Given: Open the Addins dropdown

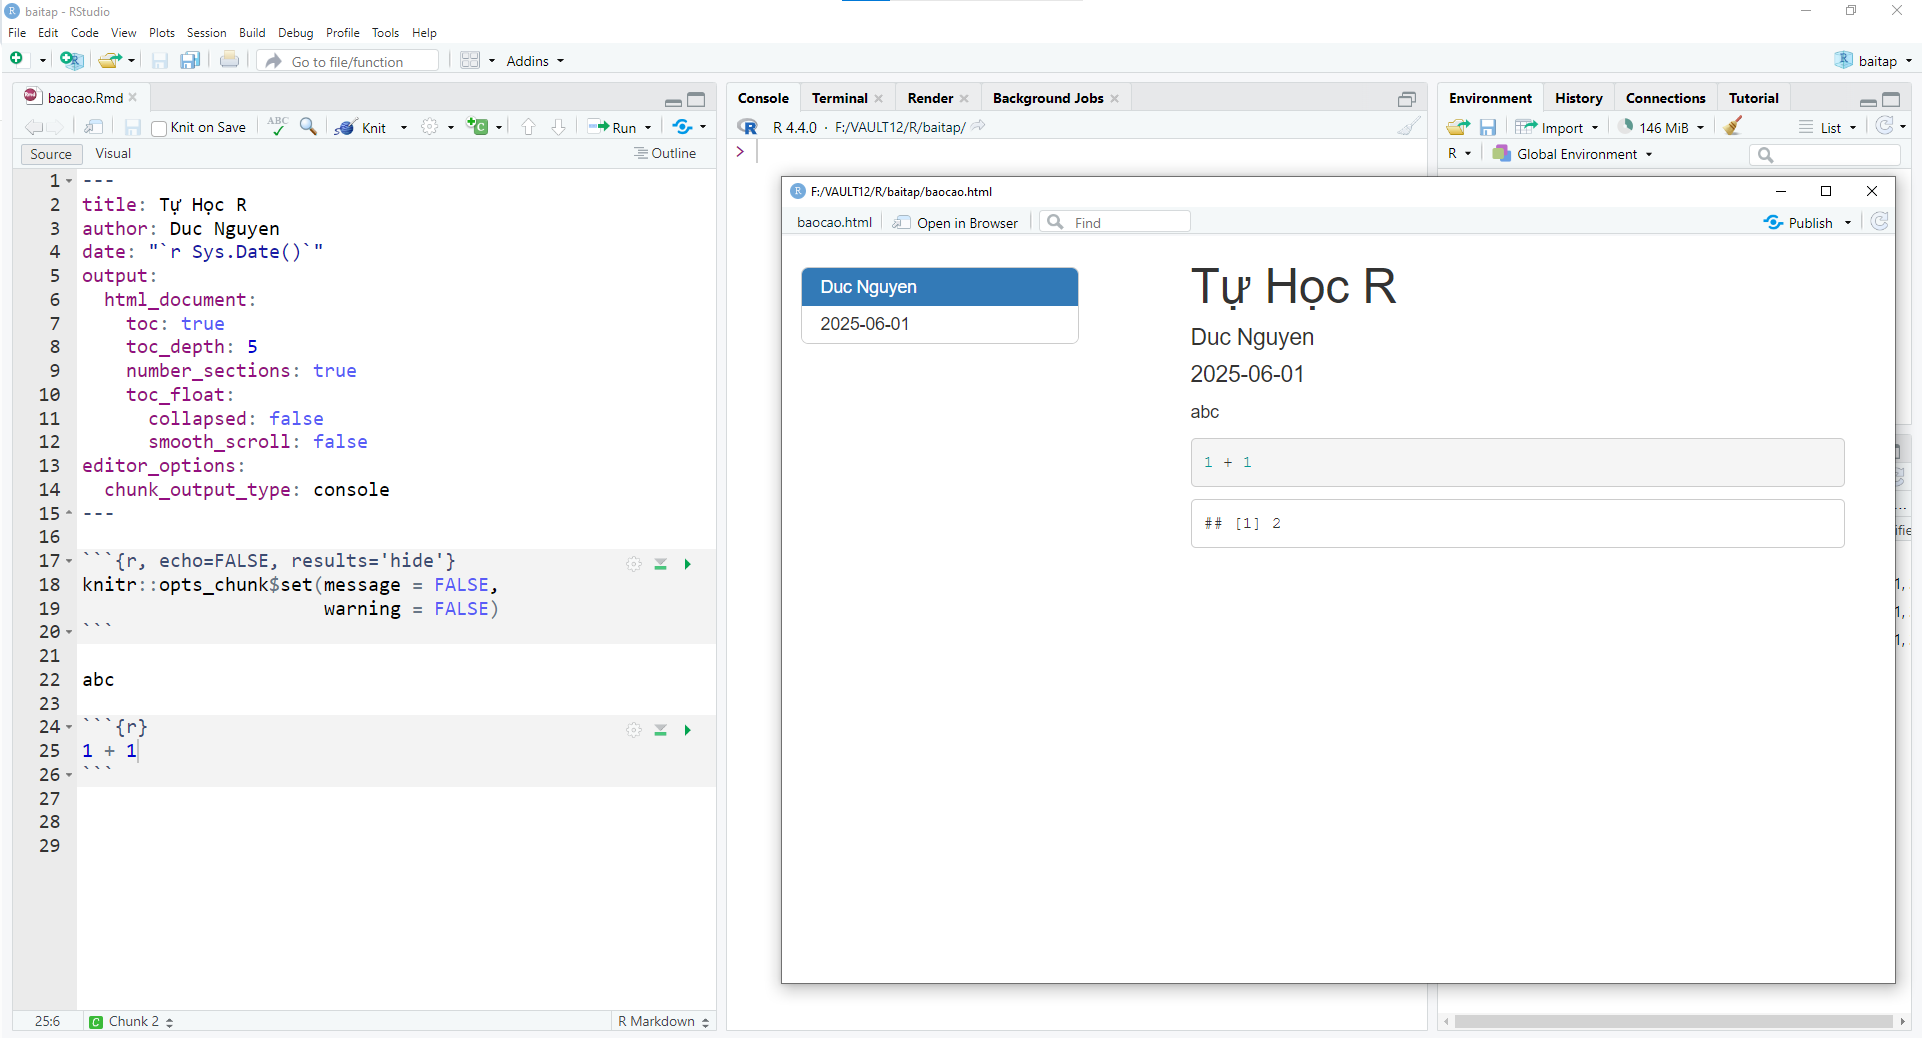Looking at the screenshot, I should pos(534,61).
